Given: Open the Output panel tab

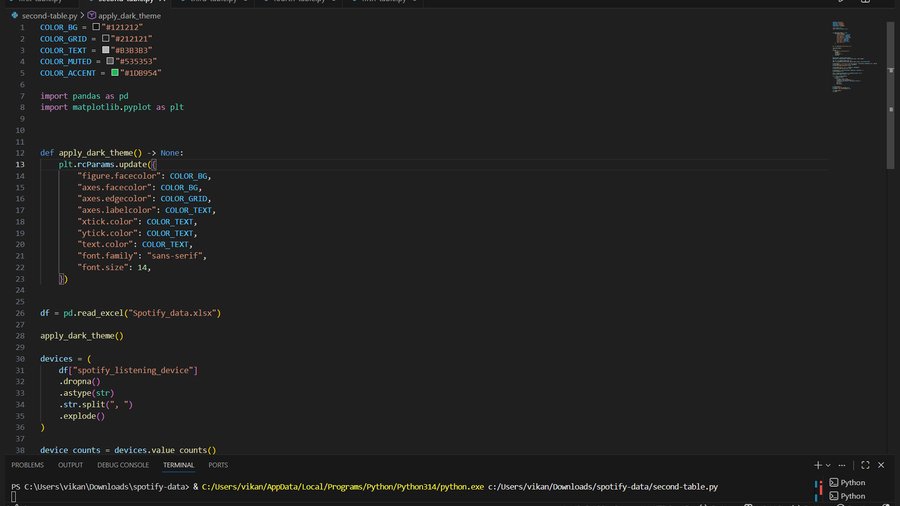Looking at the screenshot, I should click(70, 465).
